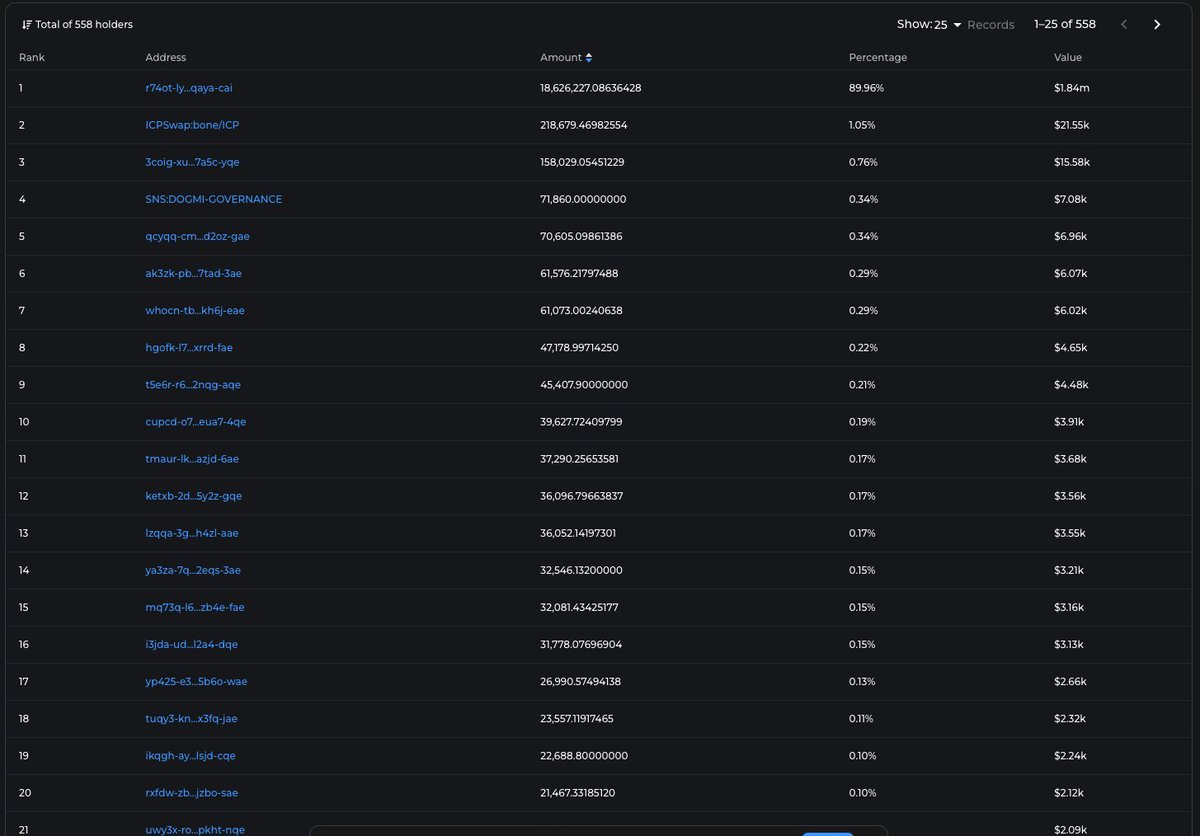
Task: Select amount 37,290.25653581
Action: (580, 458)
